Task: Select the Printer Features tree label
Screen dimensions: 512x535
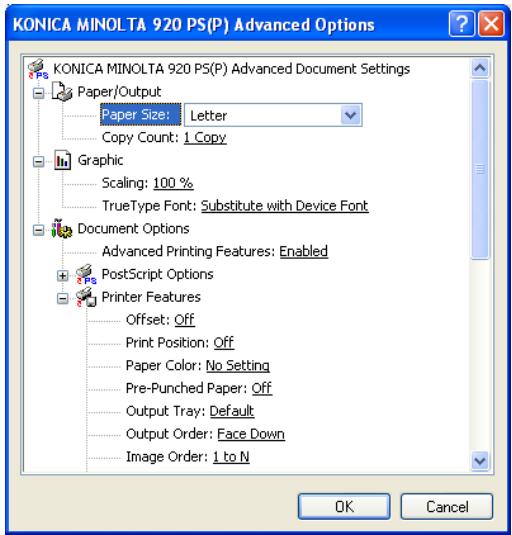Action: click(x=151, y=297)
